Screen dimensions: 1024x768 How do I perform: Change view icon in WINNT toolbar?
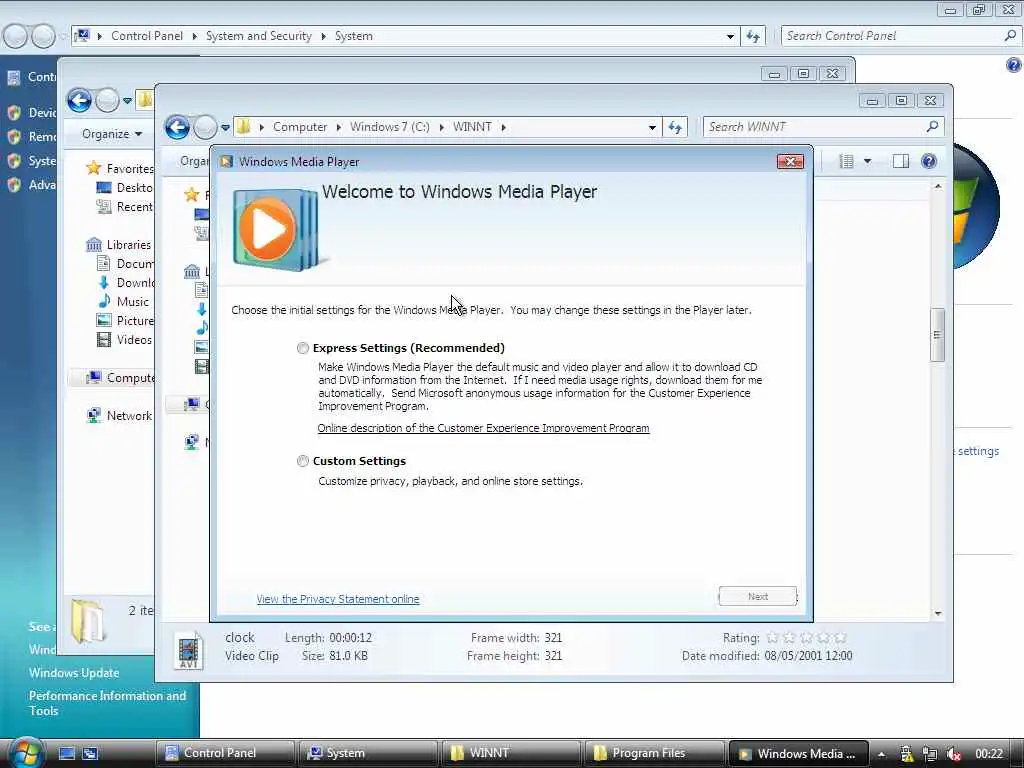[x=846, y=161]
